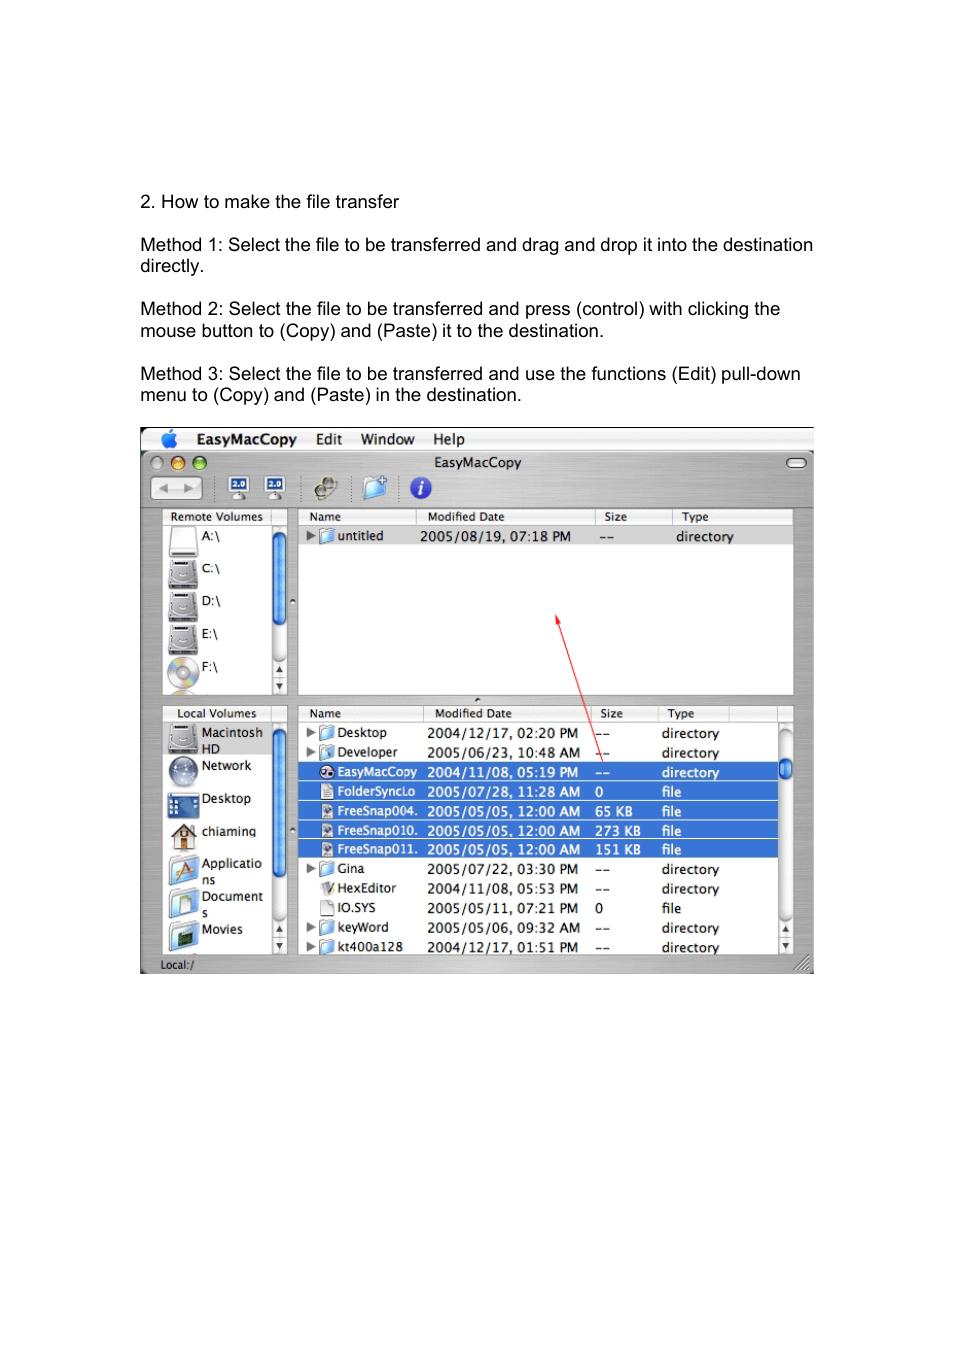The image size is (954, 1350).
Task: Click the untitled folder modified date
Action: [495, 537]
